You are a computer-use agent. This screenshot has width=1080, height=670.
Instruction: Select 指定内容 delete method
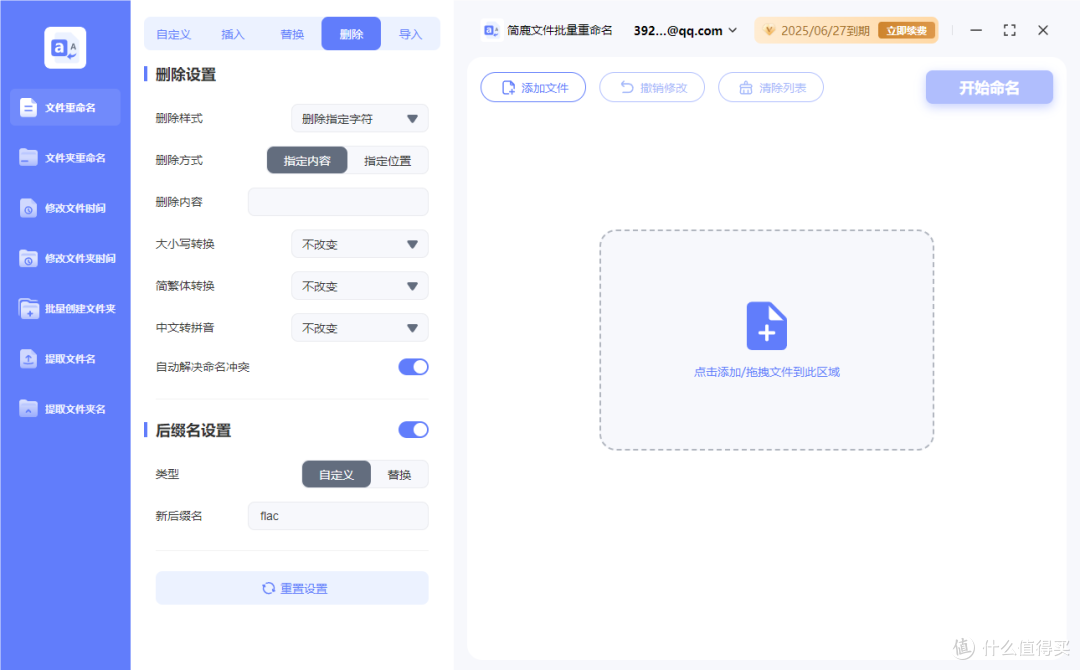tap(307, 160)
